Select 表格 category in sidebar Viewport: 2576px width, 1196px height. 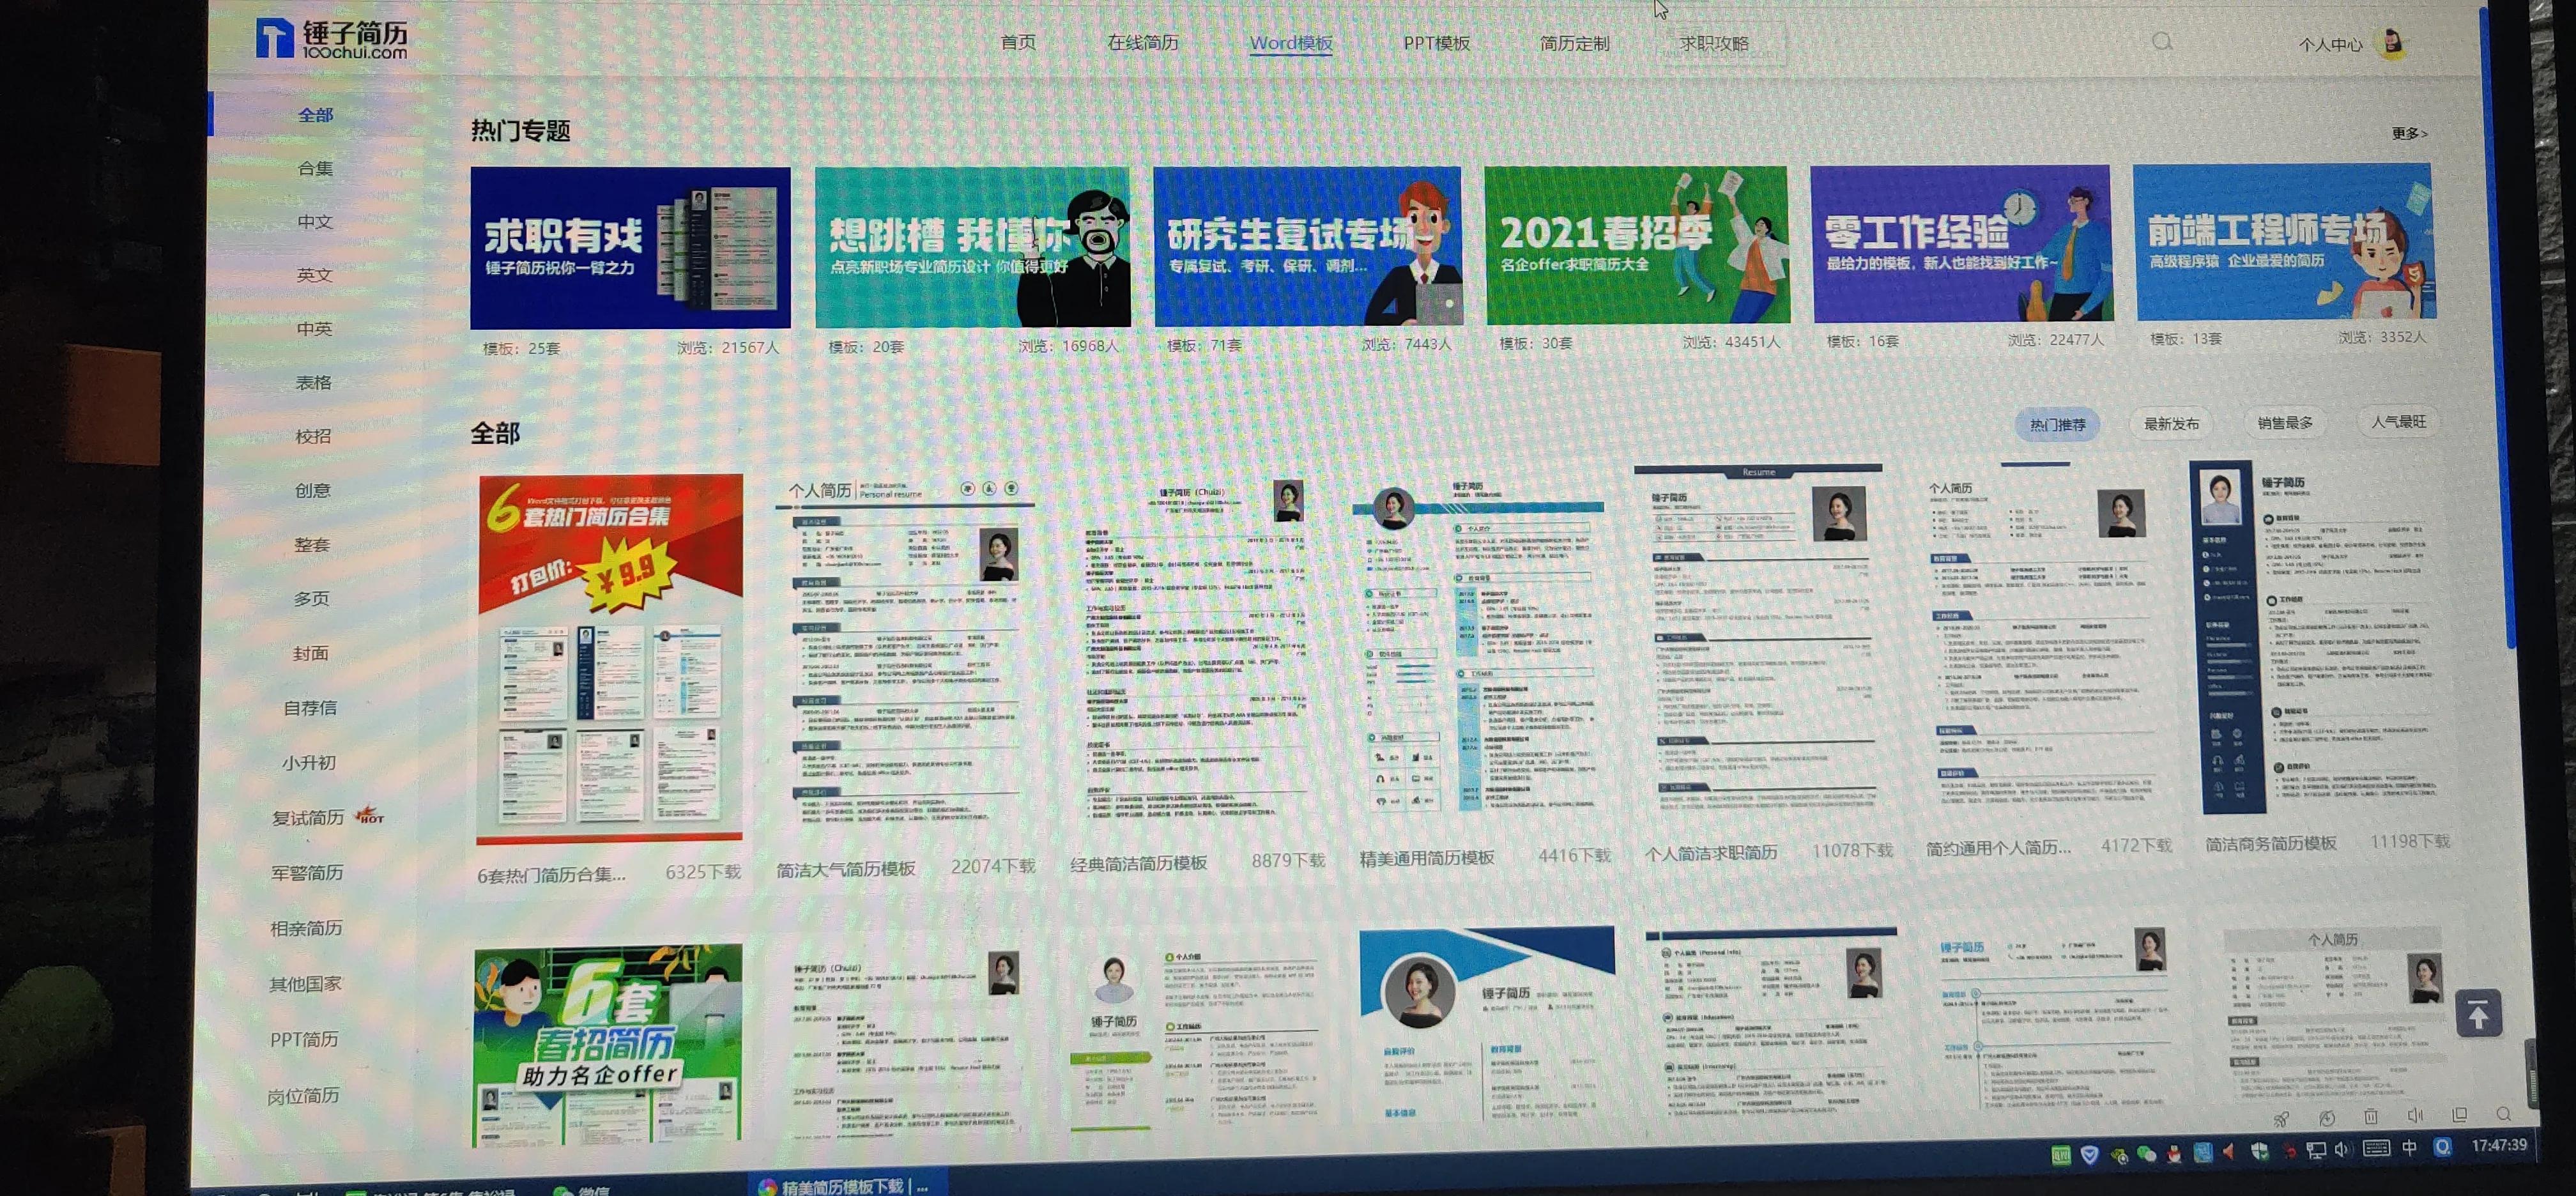(313, 382)
